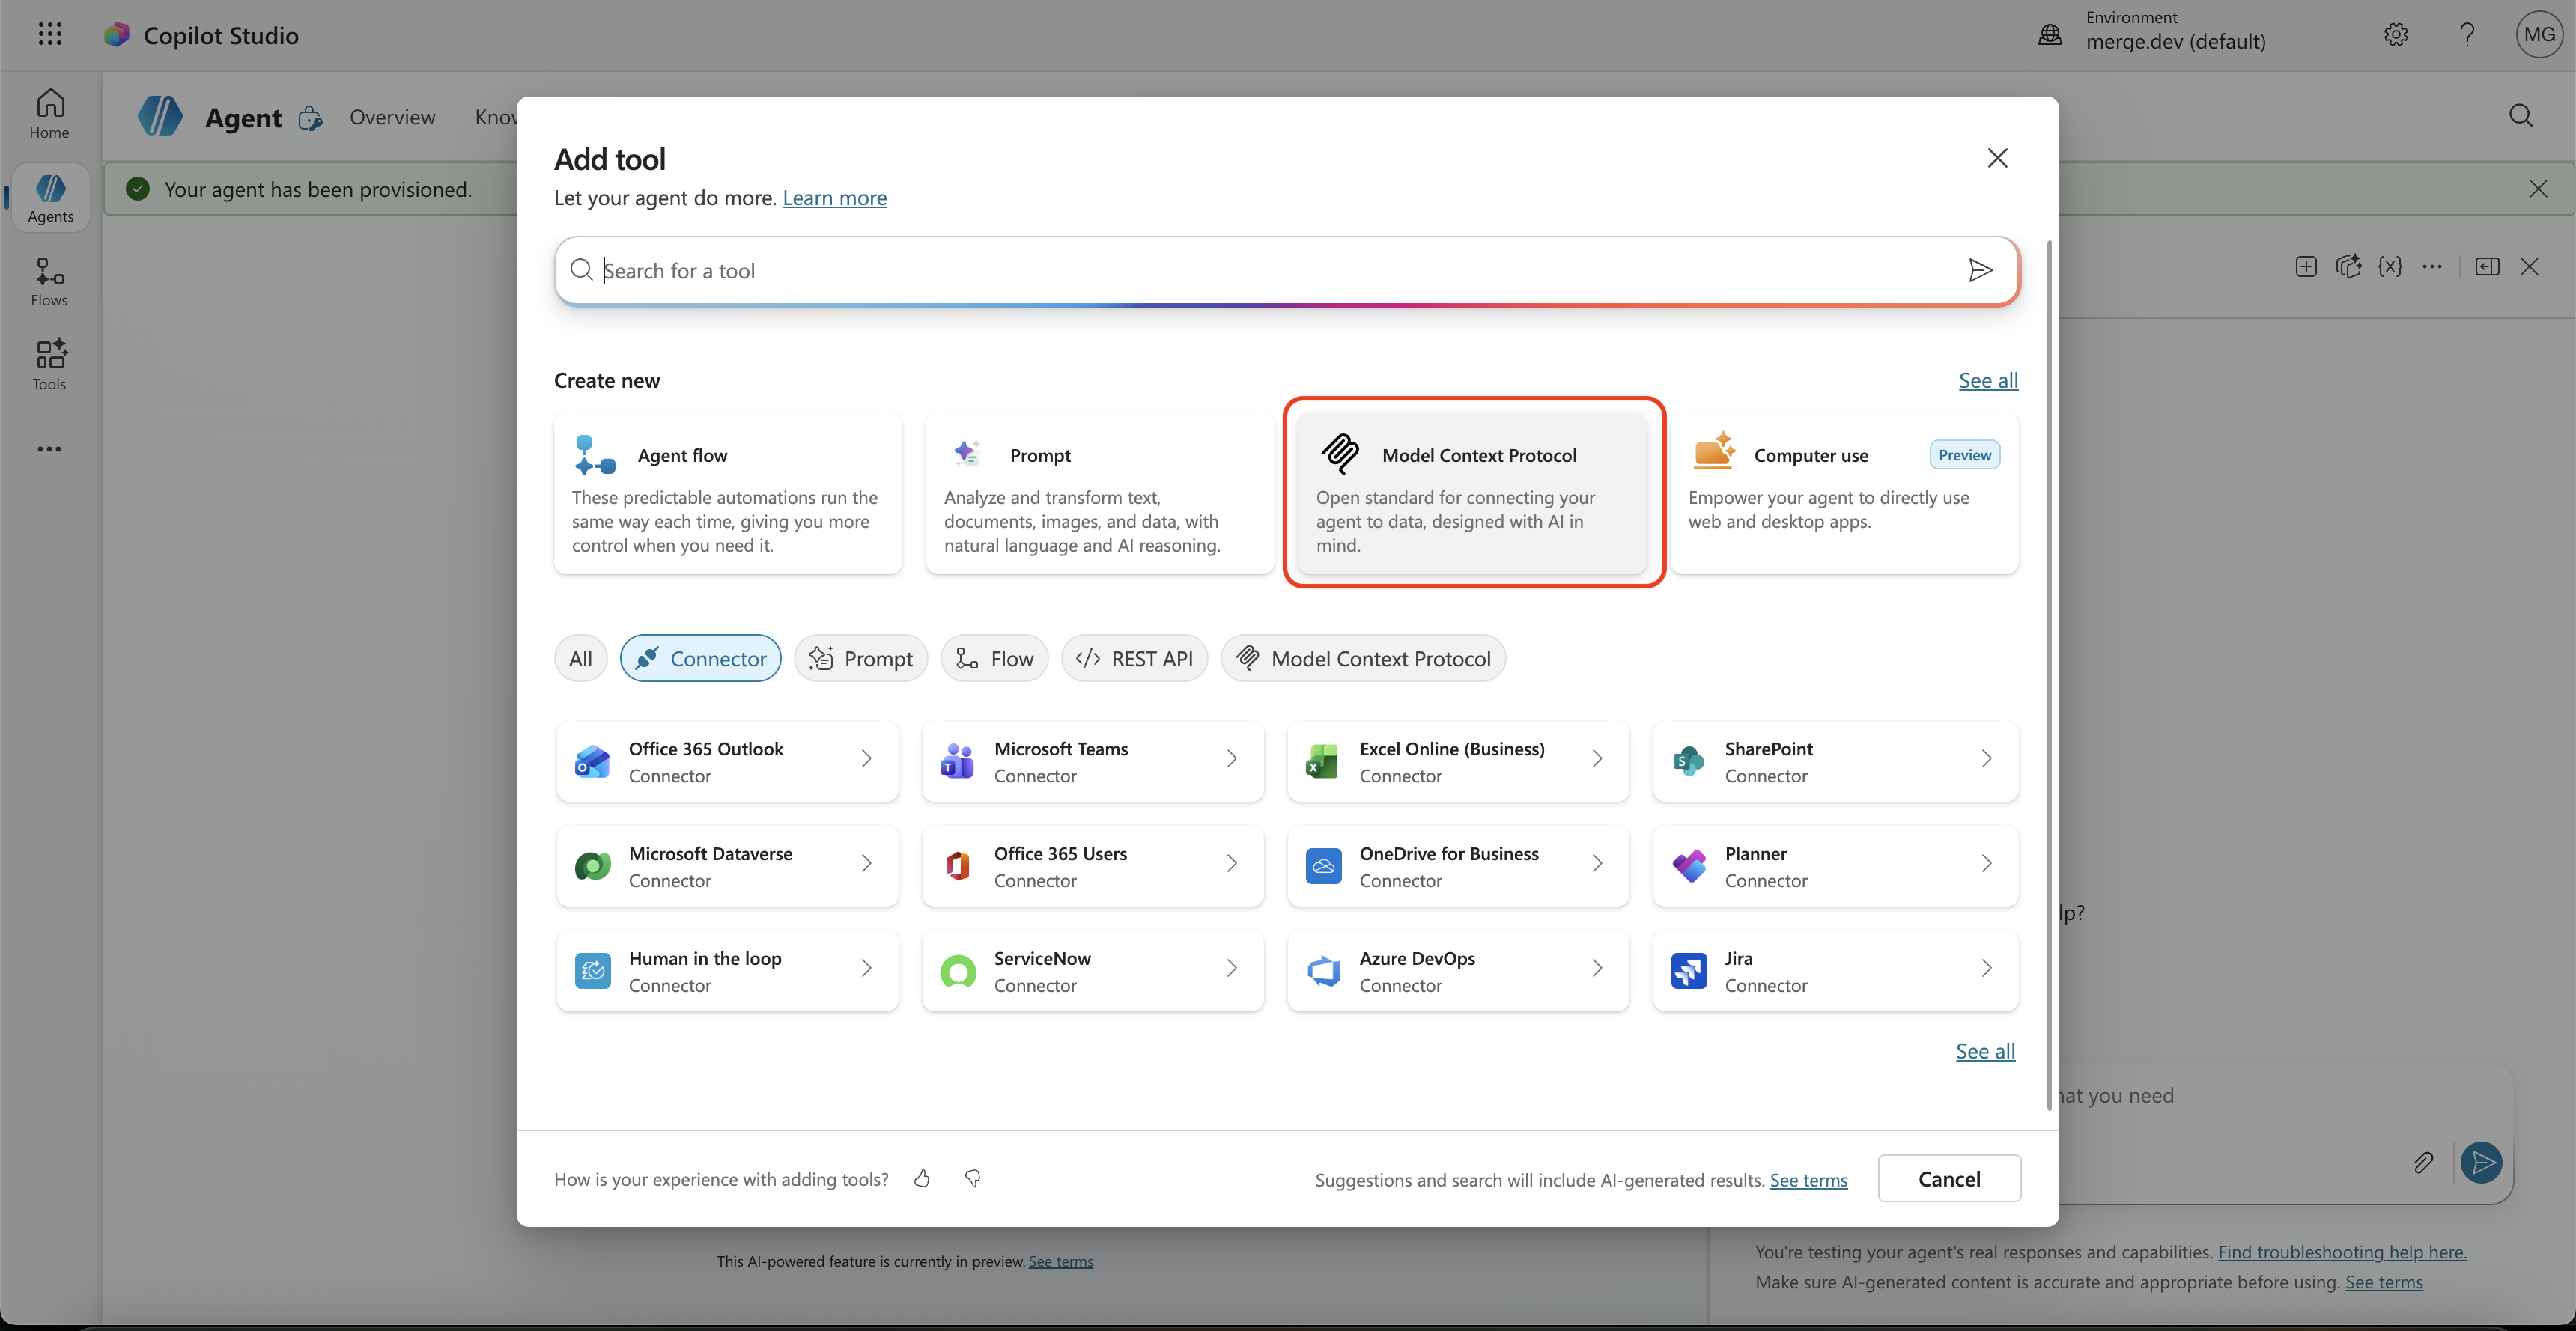Edit the agent name icon
The width and height of the screenshot is (2576, 1331).
311,118
